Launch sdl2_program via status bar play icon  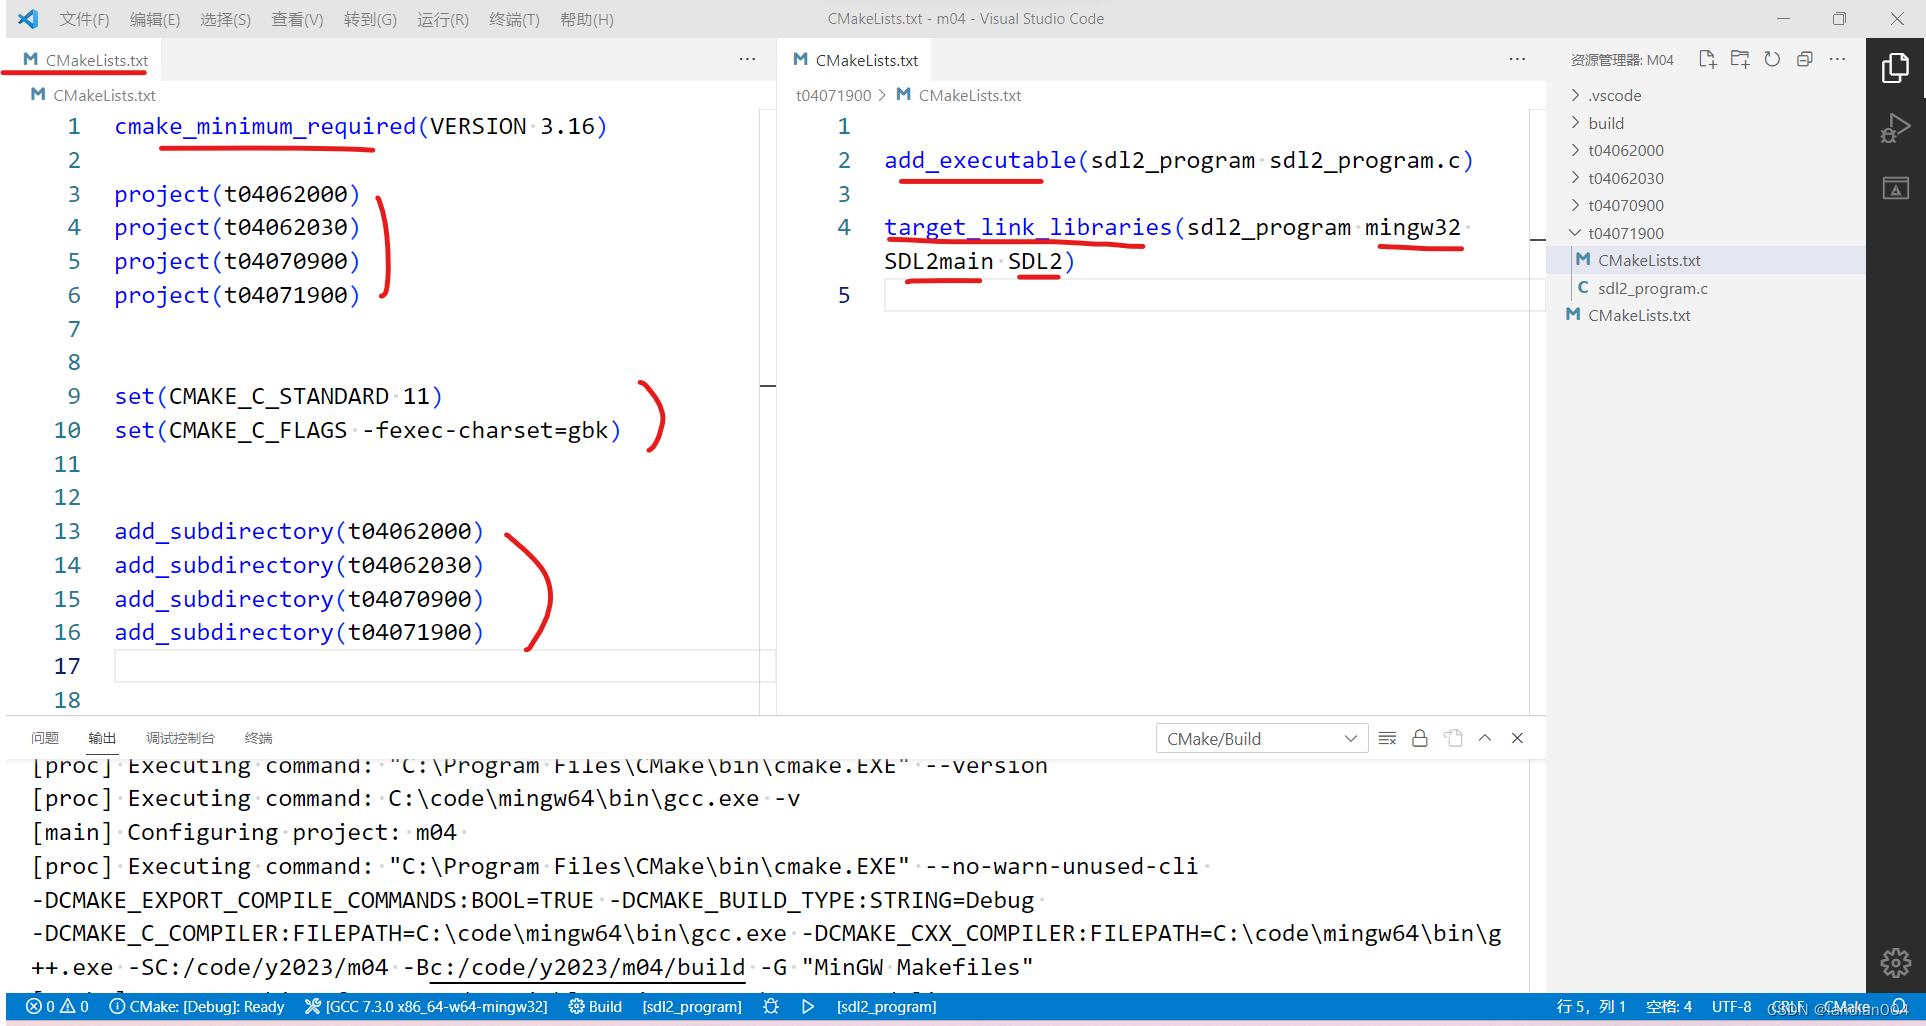808,1006
